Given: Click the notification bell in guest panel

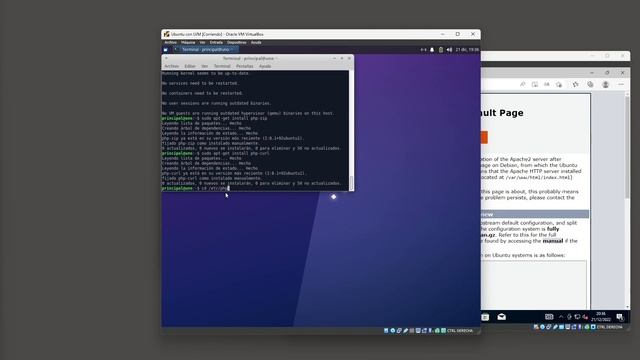Looking at the screenshot, I should [x=432, y=50].
